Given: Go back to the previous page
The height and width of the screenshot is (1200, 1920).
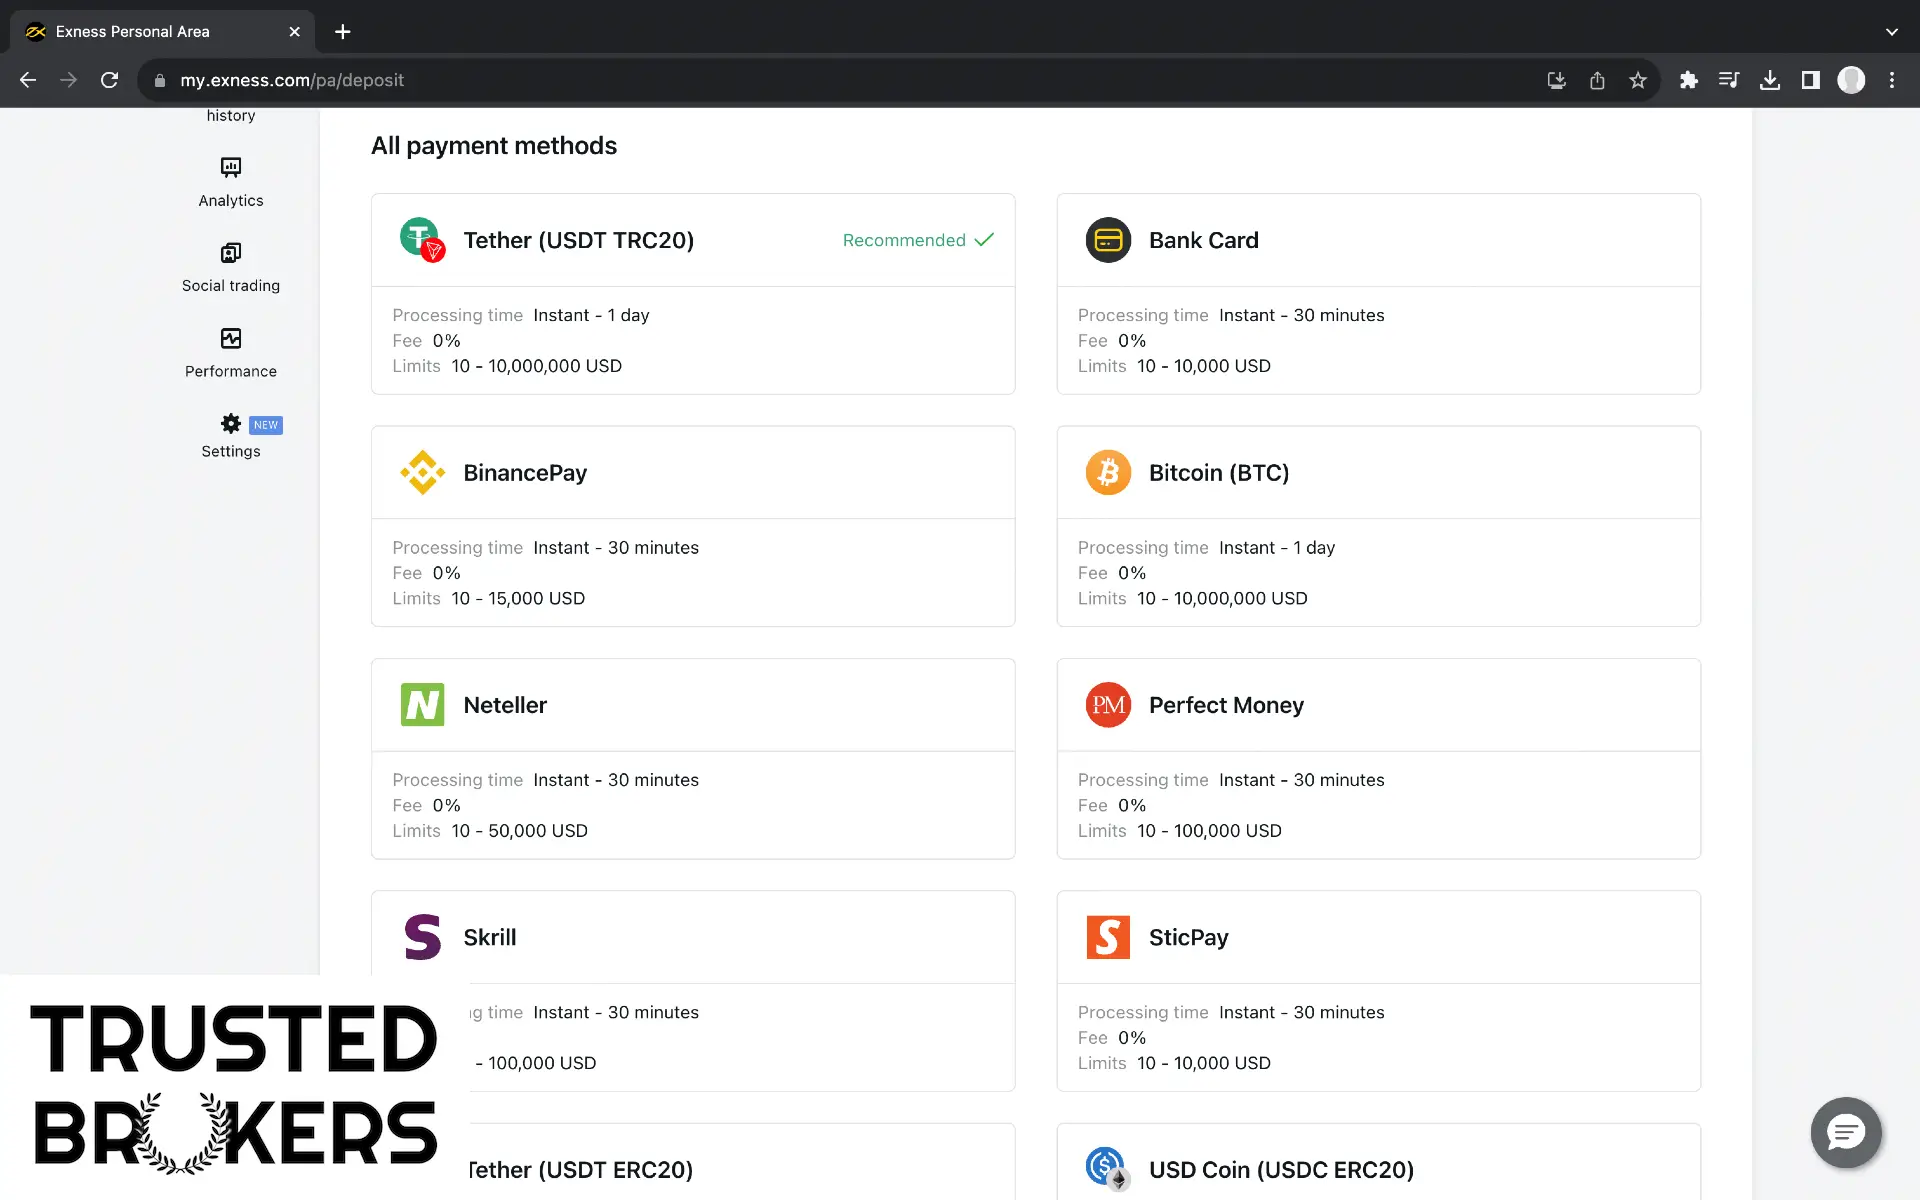Looking at the screenshot, I should pos(28,80).
